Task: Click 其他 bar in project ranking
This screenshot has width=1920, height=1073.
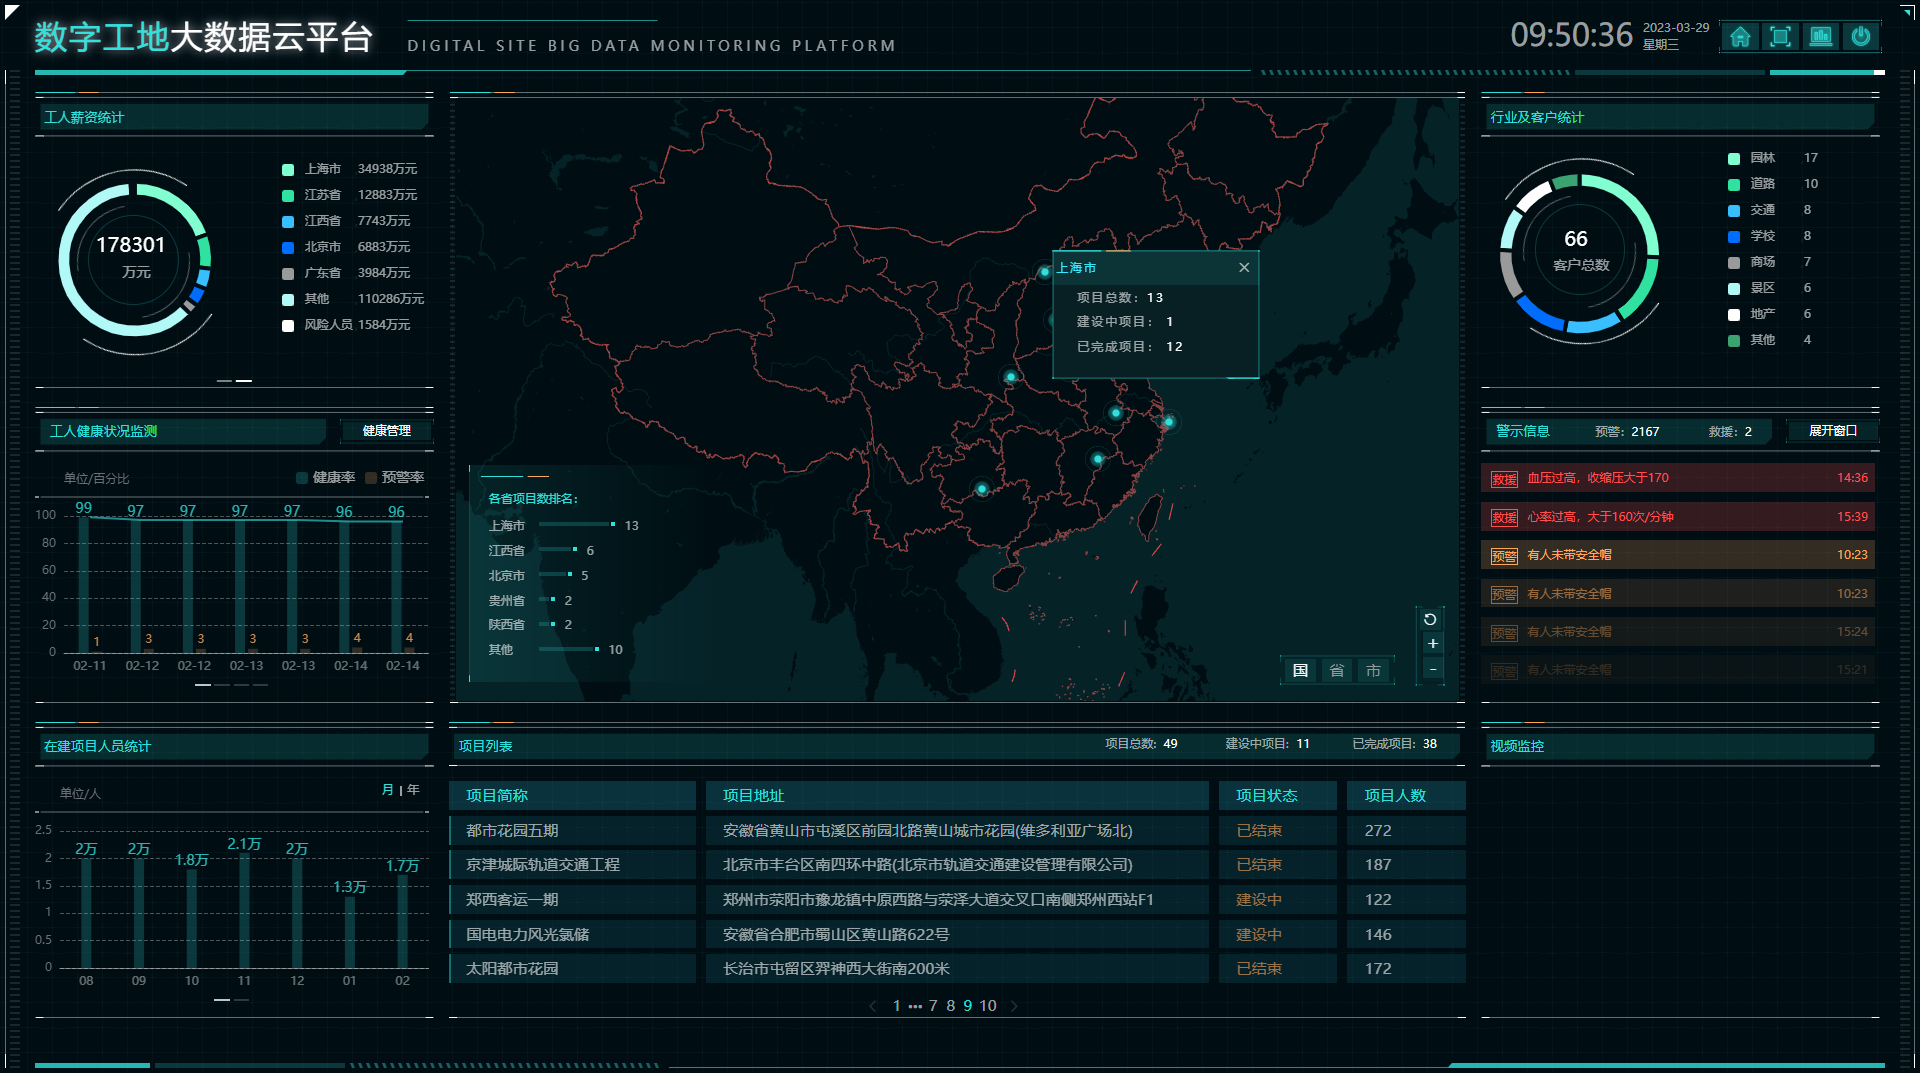Action: pyautogui.click(x=569, y=649)
